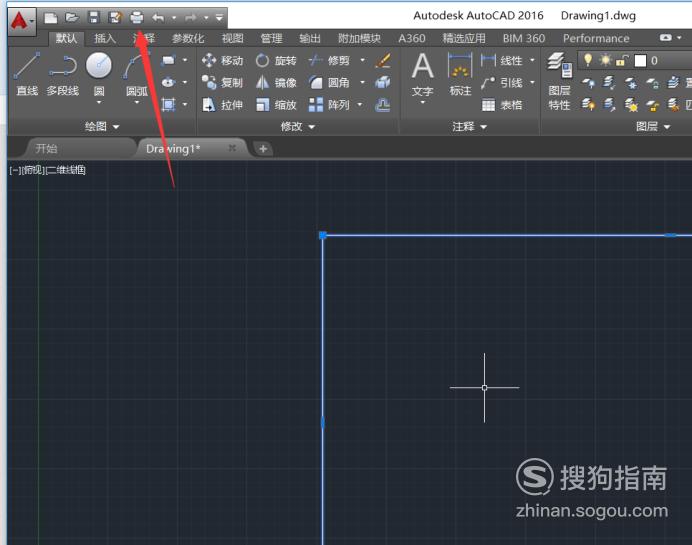
Task: Open the 阵列 array options dropdown
Action: 360,105
